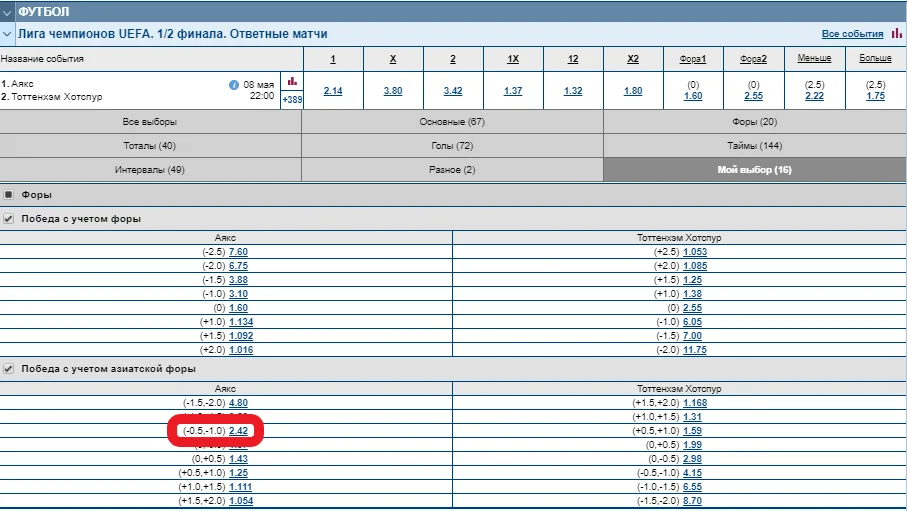Choose Tottenham handicap (-1.0) odds 6.05

(692, 322)
